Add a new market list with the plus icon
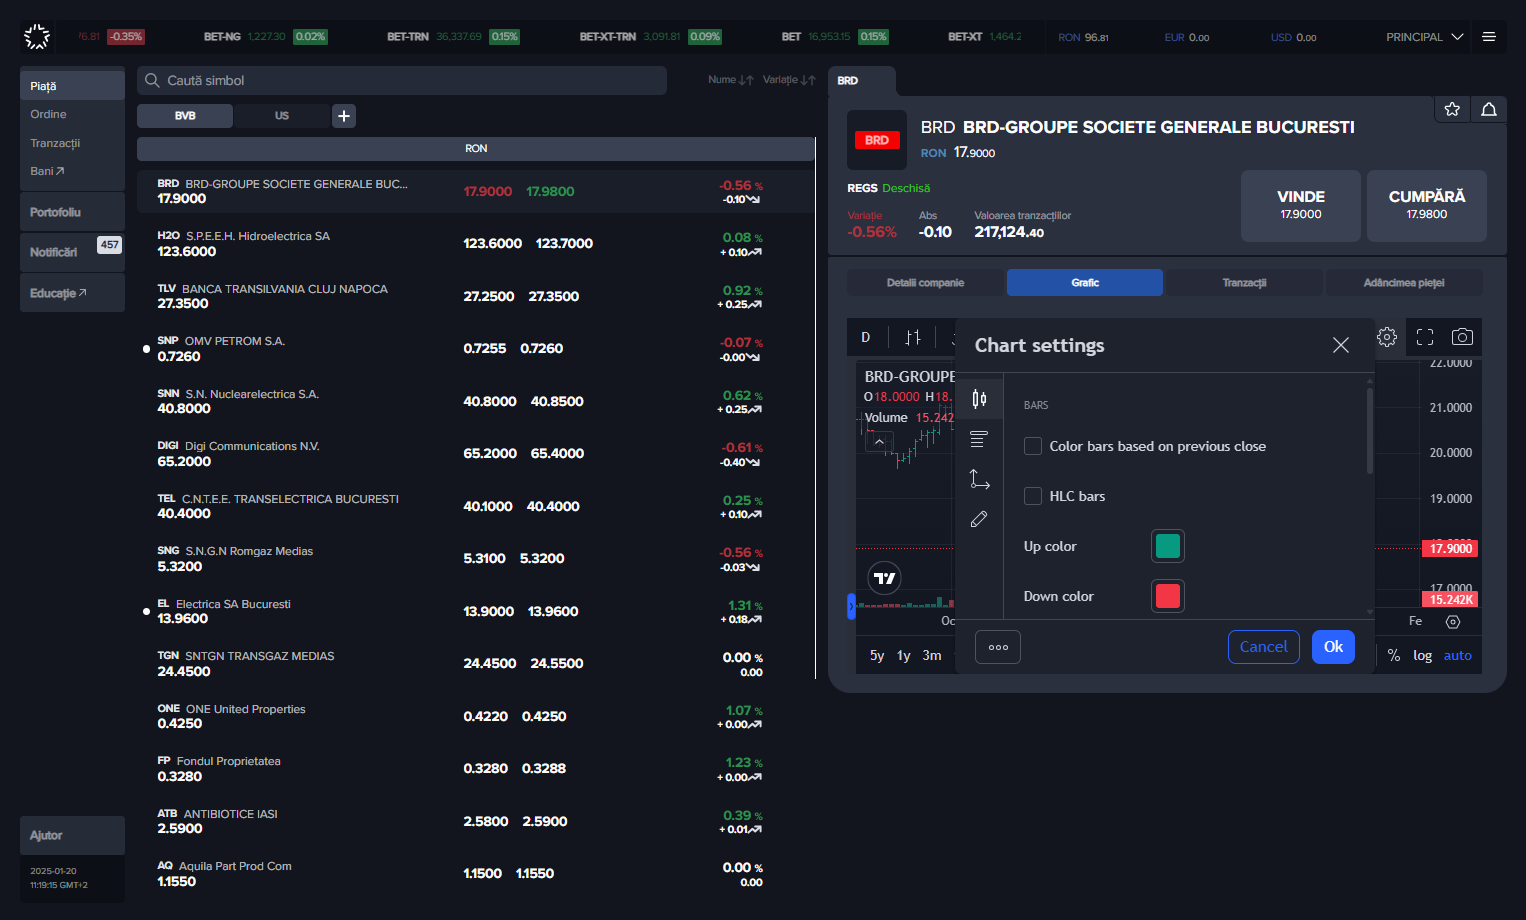Viewport: 1526px width, 920px height. click(344, 116)
